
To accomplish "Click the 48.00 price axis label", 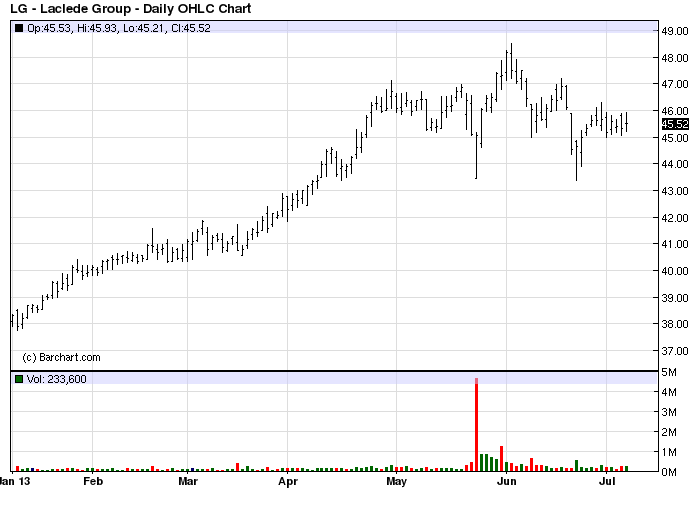I will pyautogui.click(x=675, y=58).
